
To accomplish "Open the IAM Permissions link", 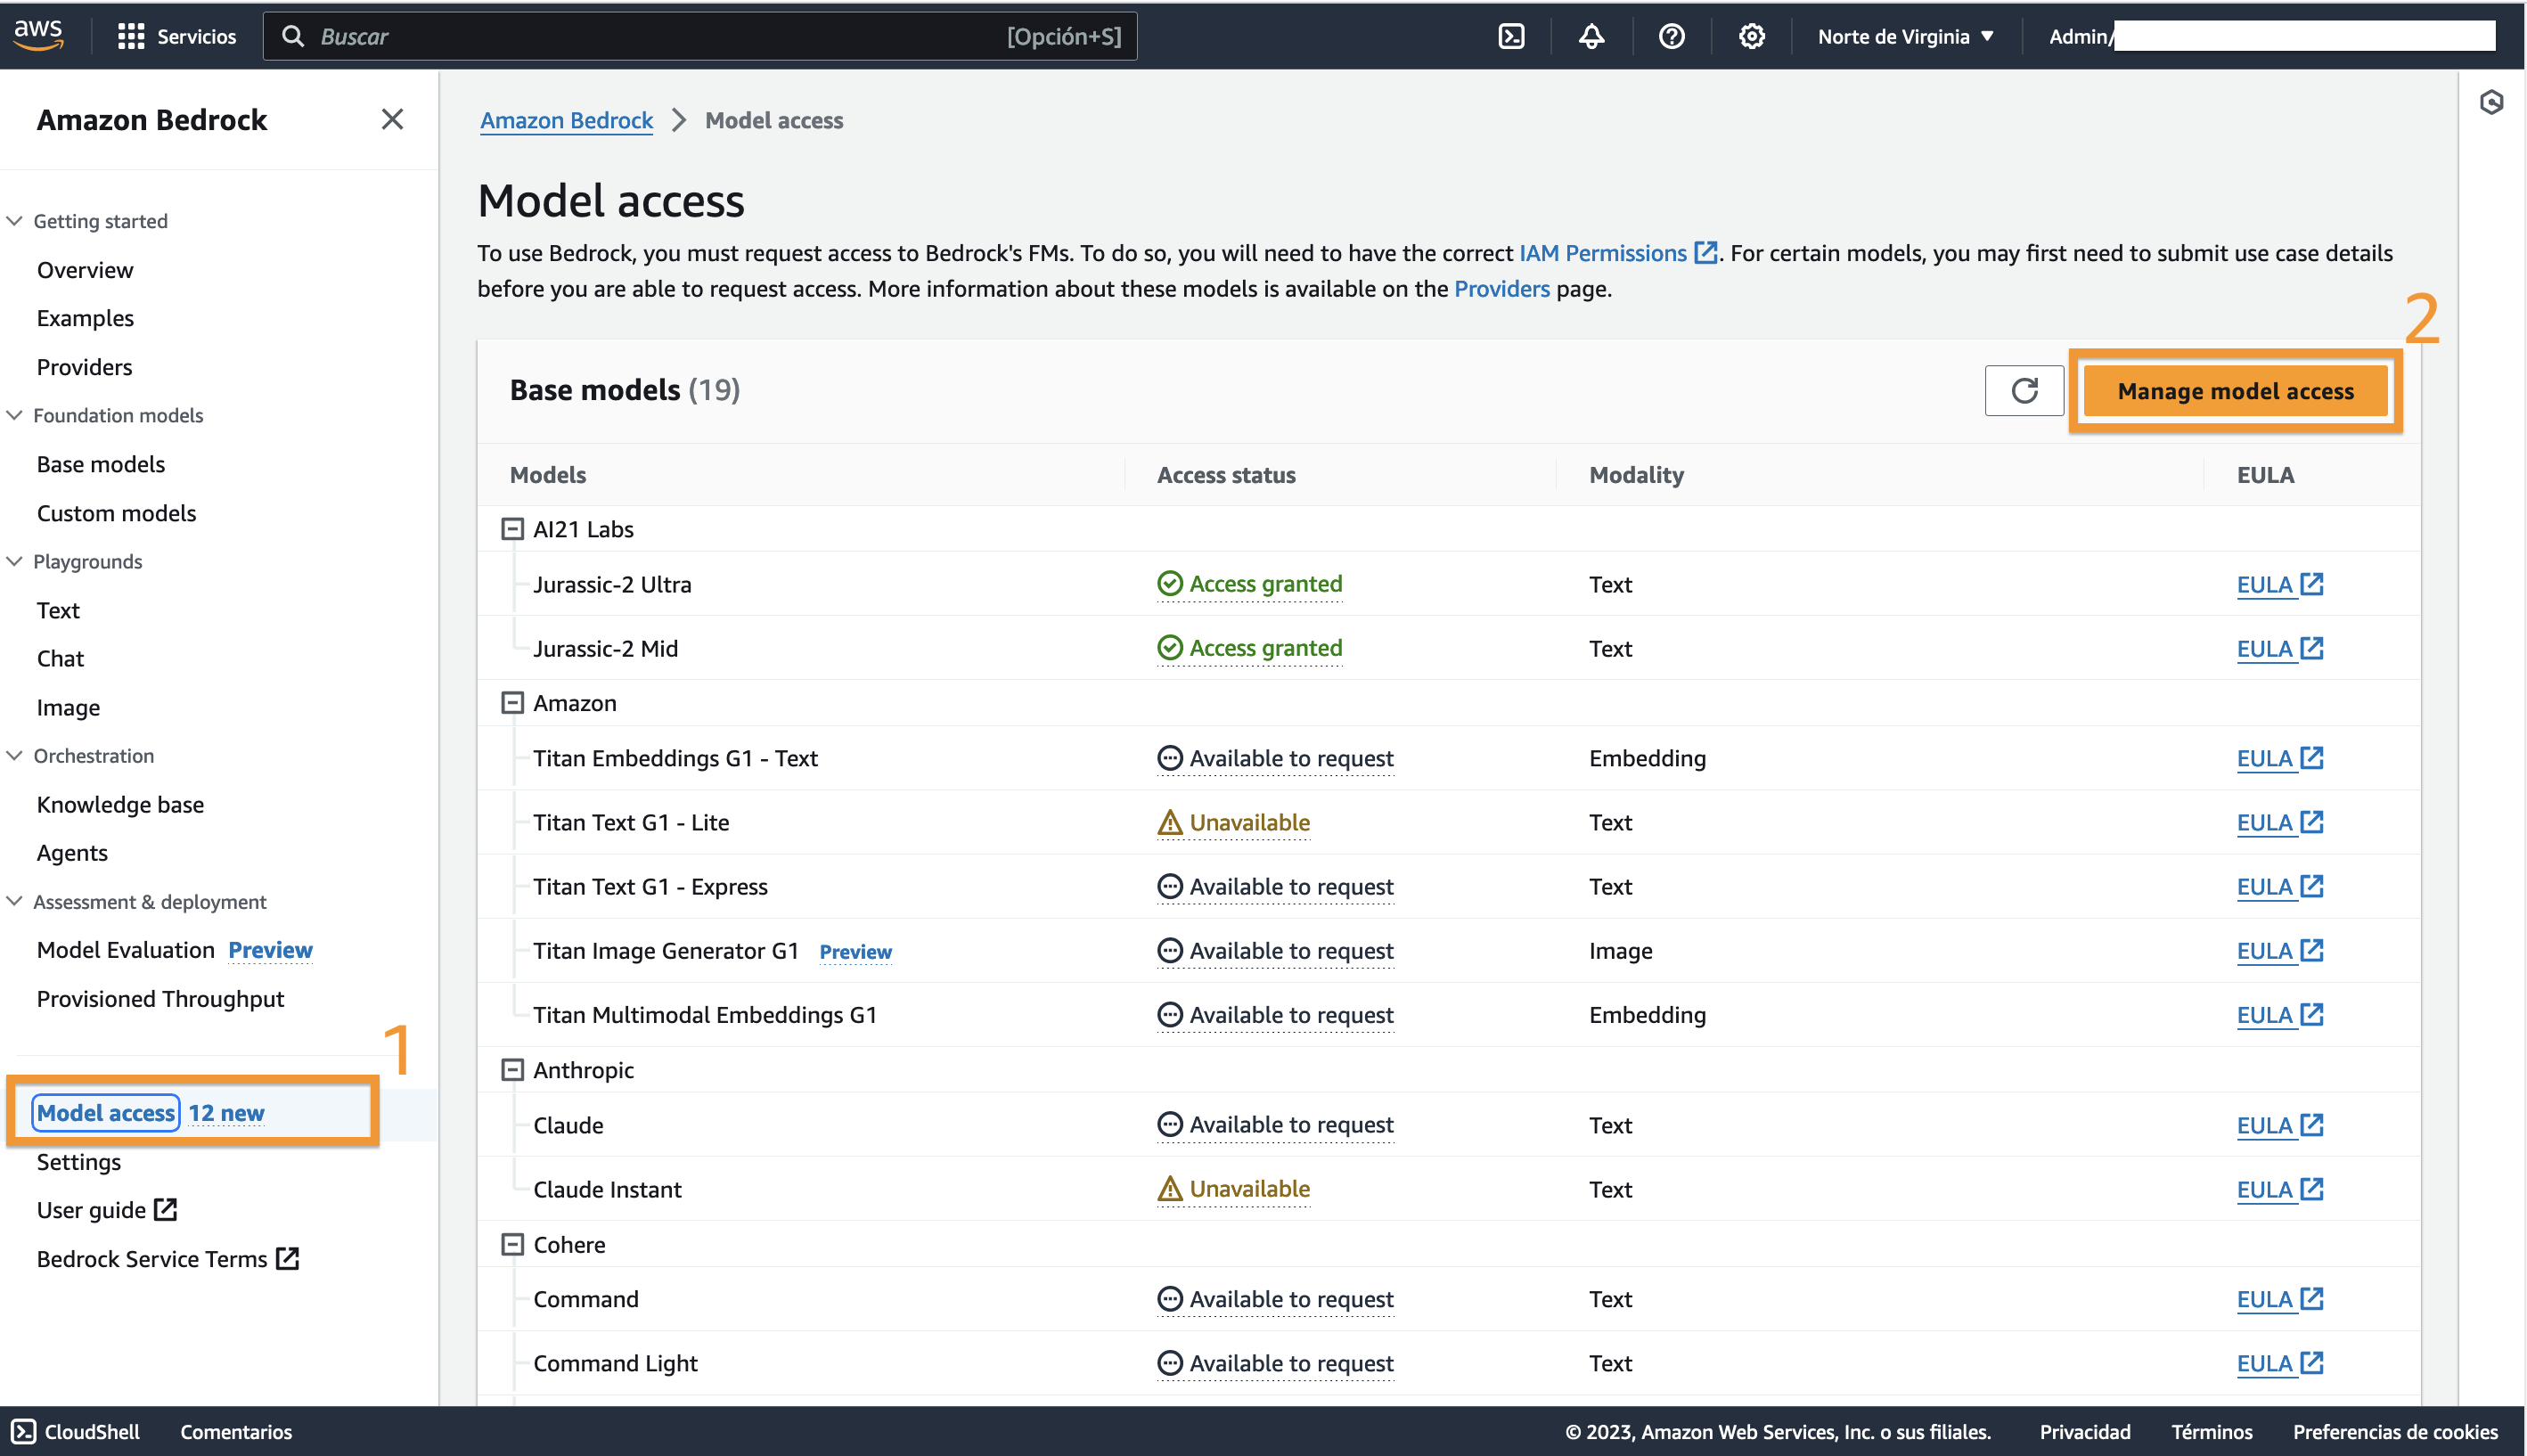I will click(1602, 253).
